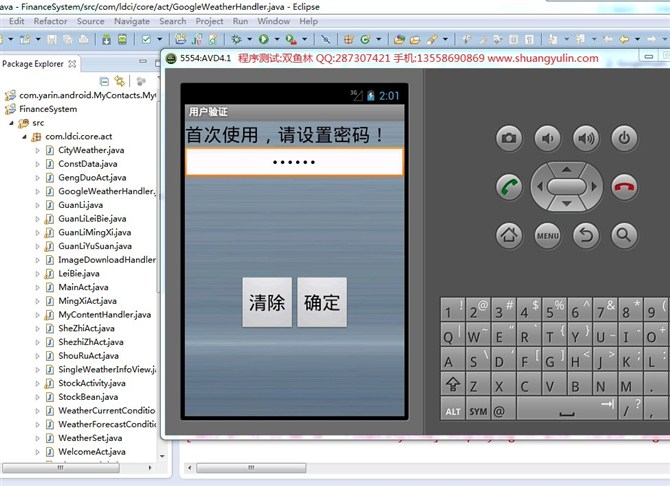Click the emulator camera button
The image size is (670, 486).
pyautogui.click(x=508, y=138)
